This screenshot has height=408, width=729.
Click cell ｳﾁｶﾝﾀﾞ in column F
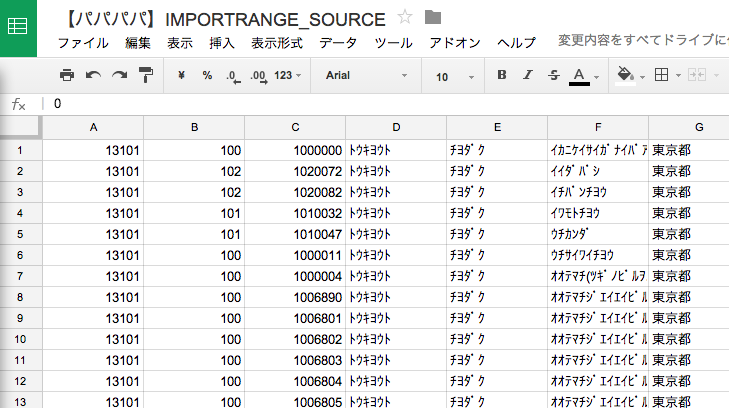click(x=598, y=234)
